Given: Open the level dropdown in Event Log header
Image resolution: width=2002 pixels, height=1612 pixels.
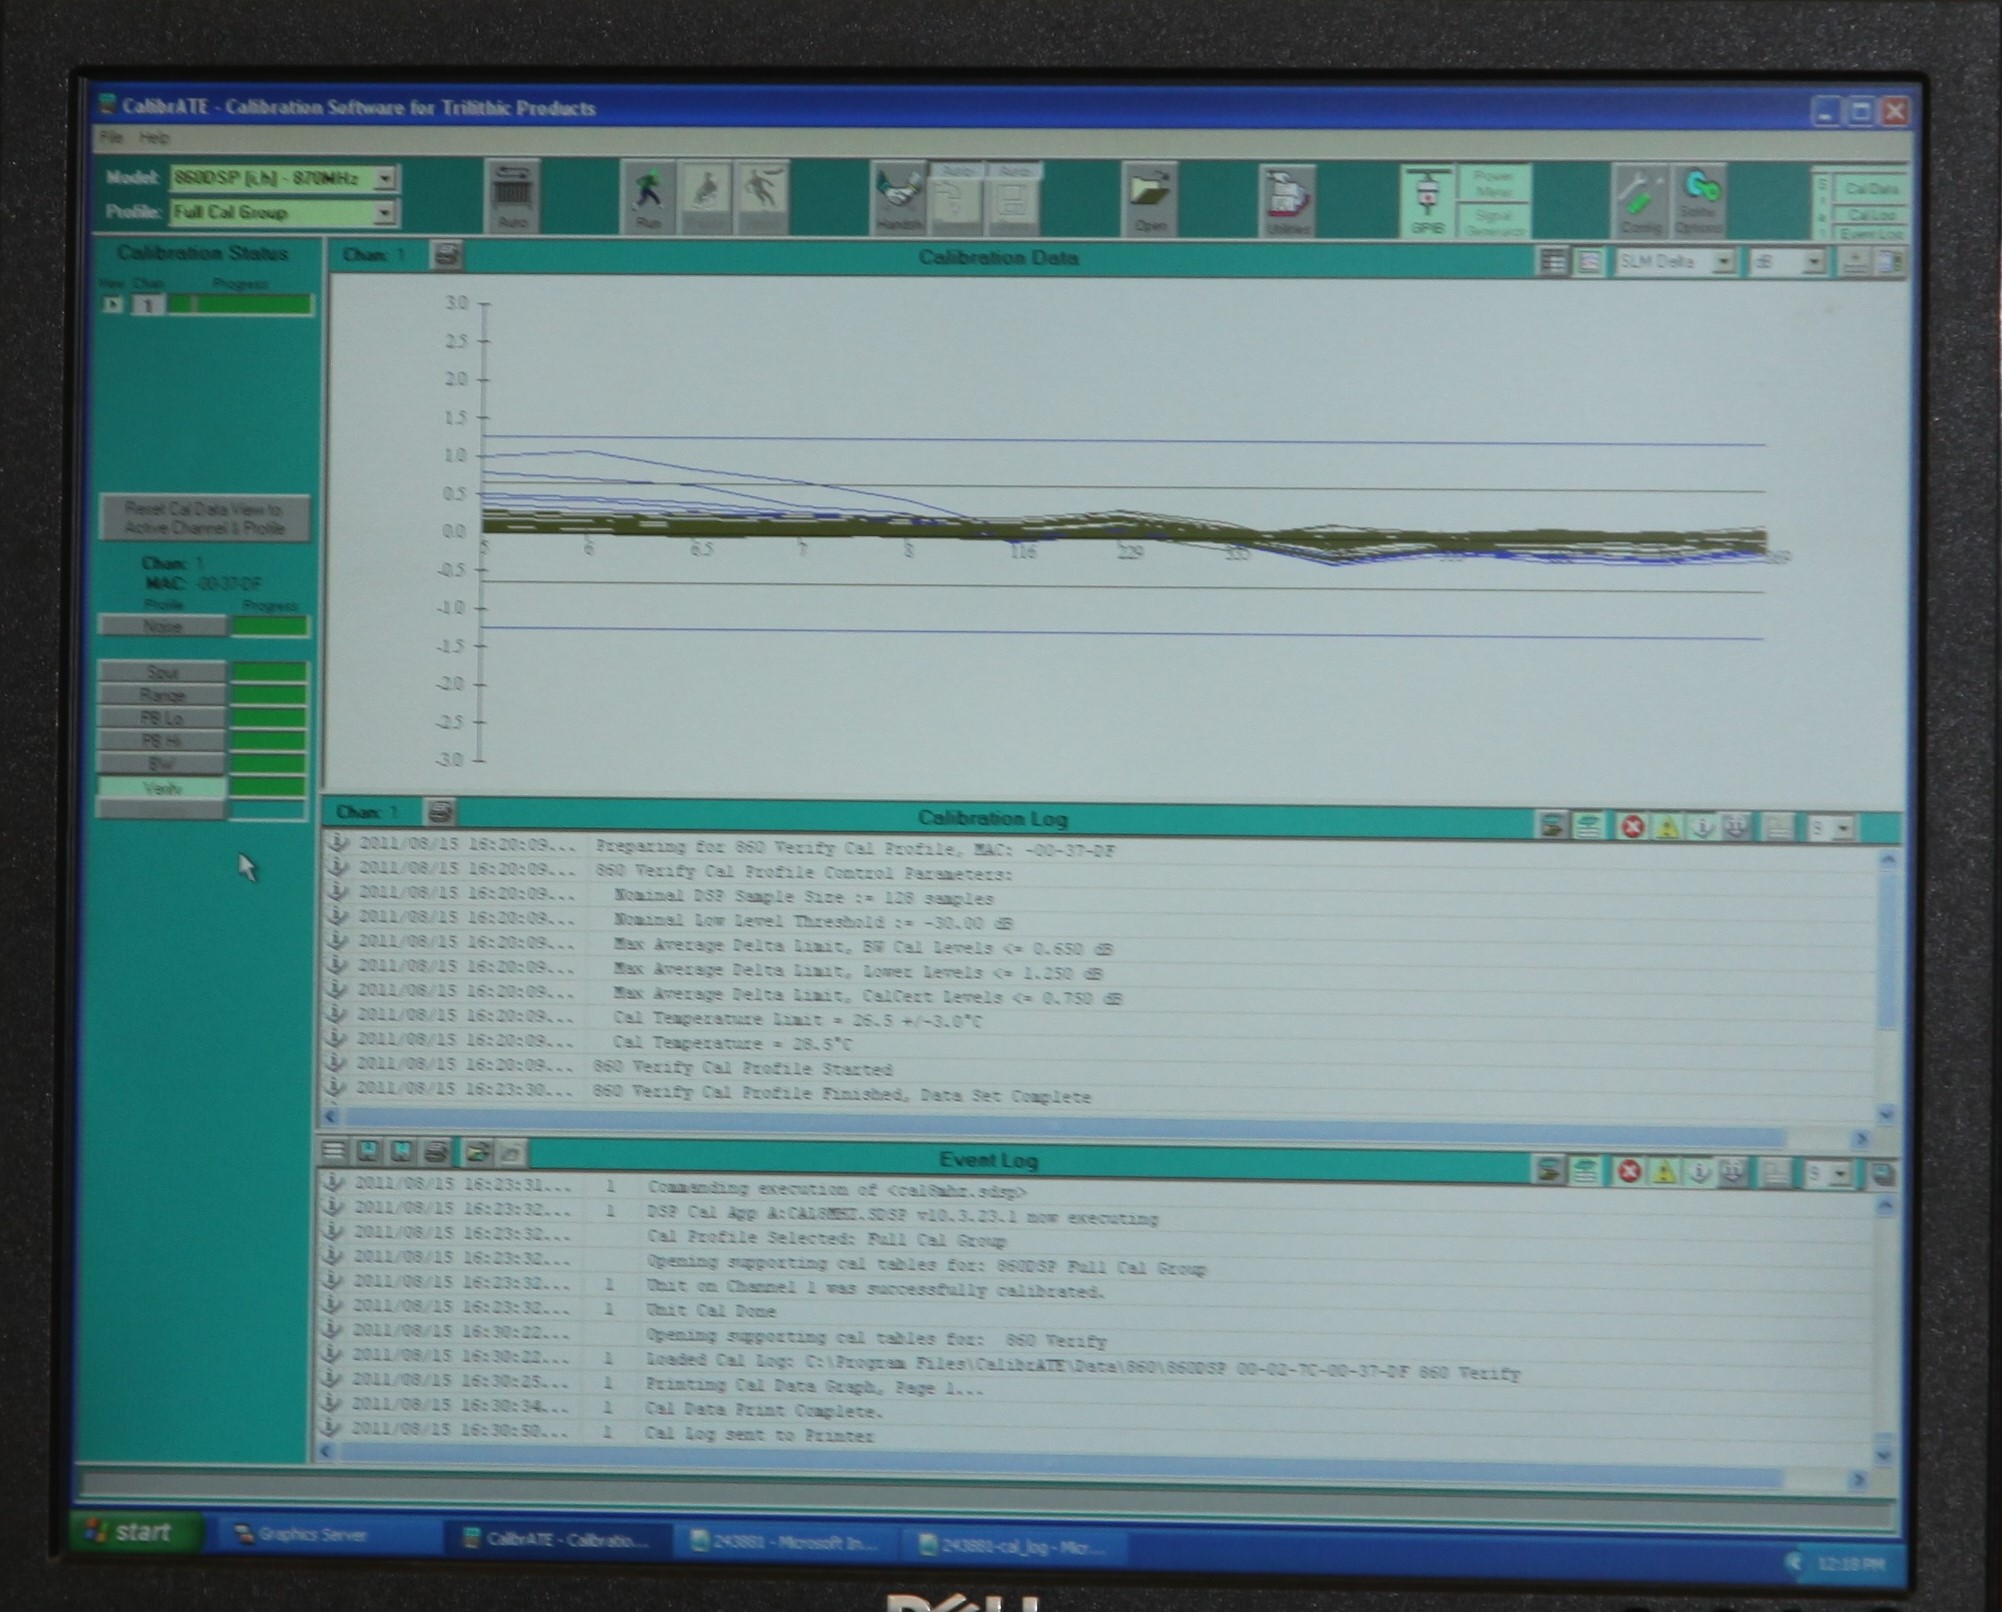Looking at the screenshot, I should (1830, 1174).
